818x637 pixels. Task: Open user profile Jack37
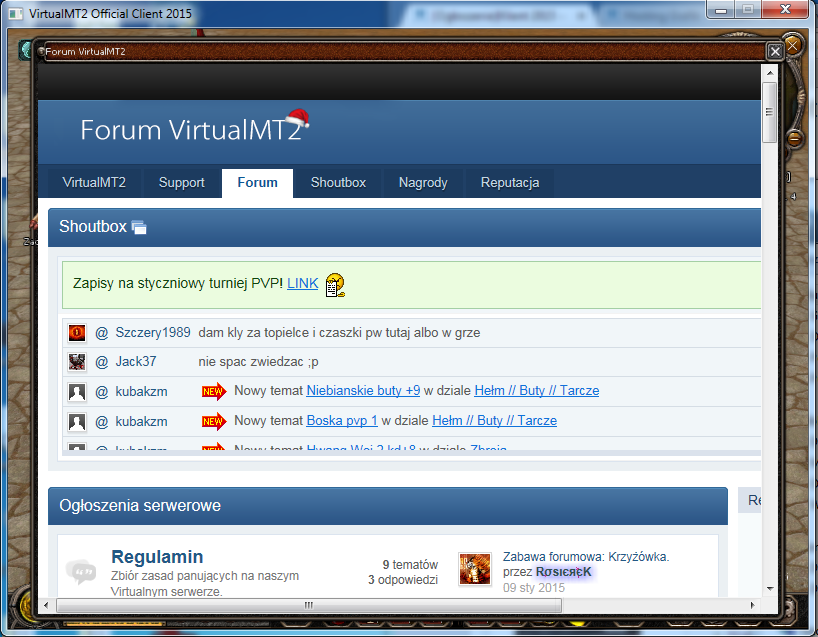(136, 362)
